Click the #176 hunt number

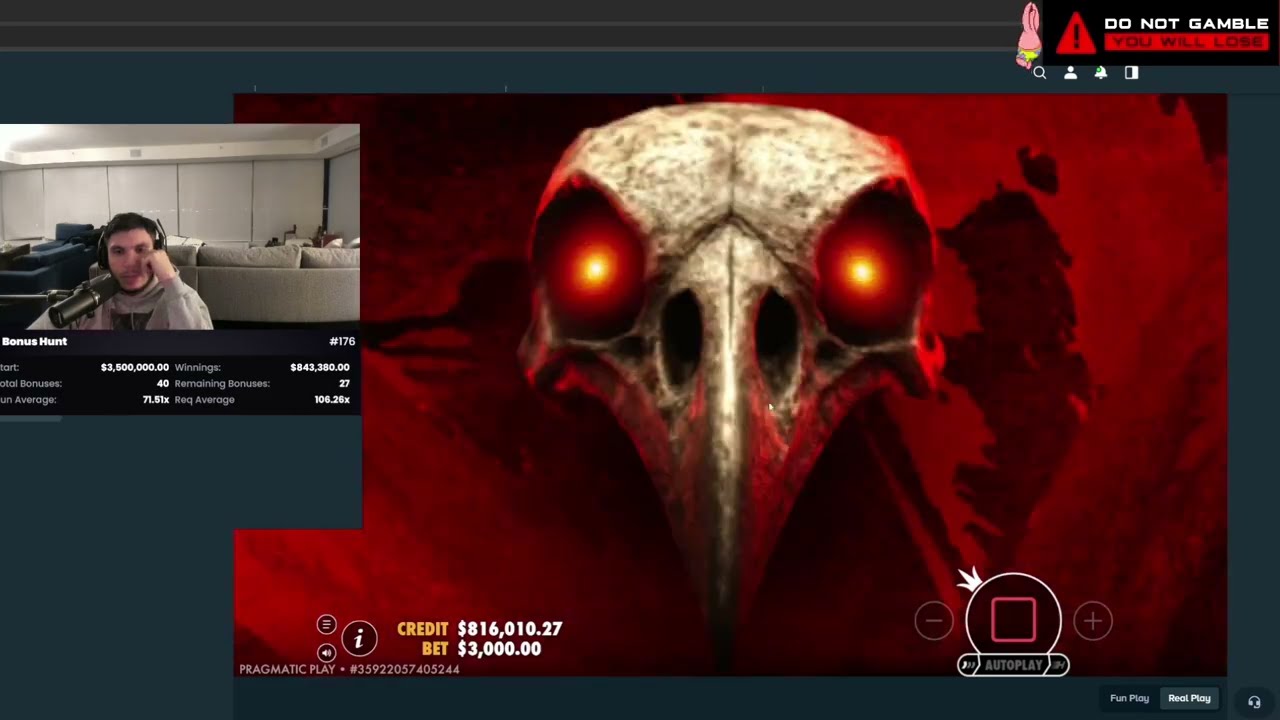pos(342,341)
